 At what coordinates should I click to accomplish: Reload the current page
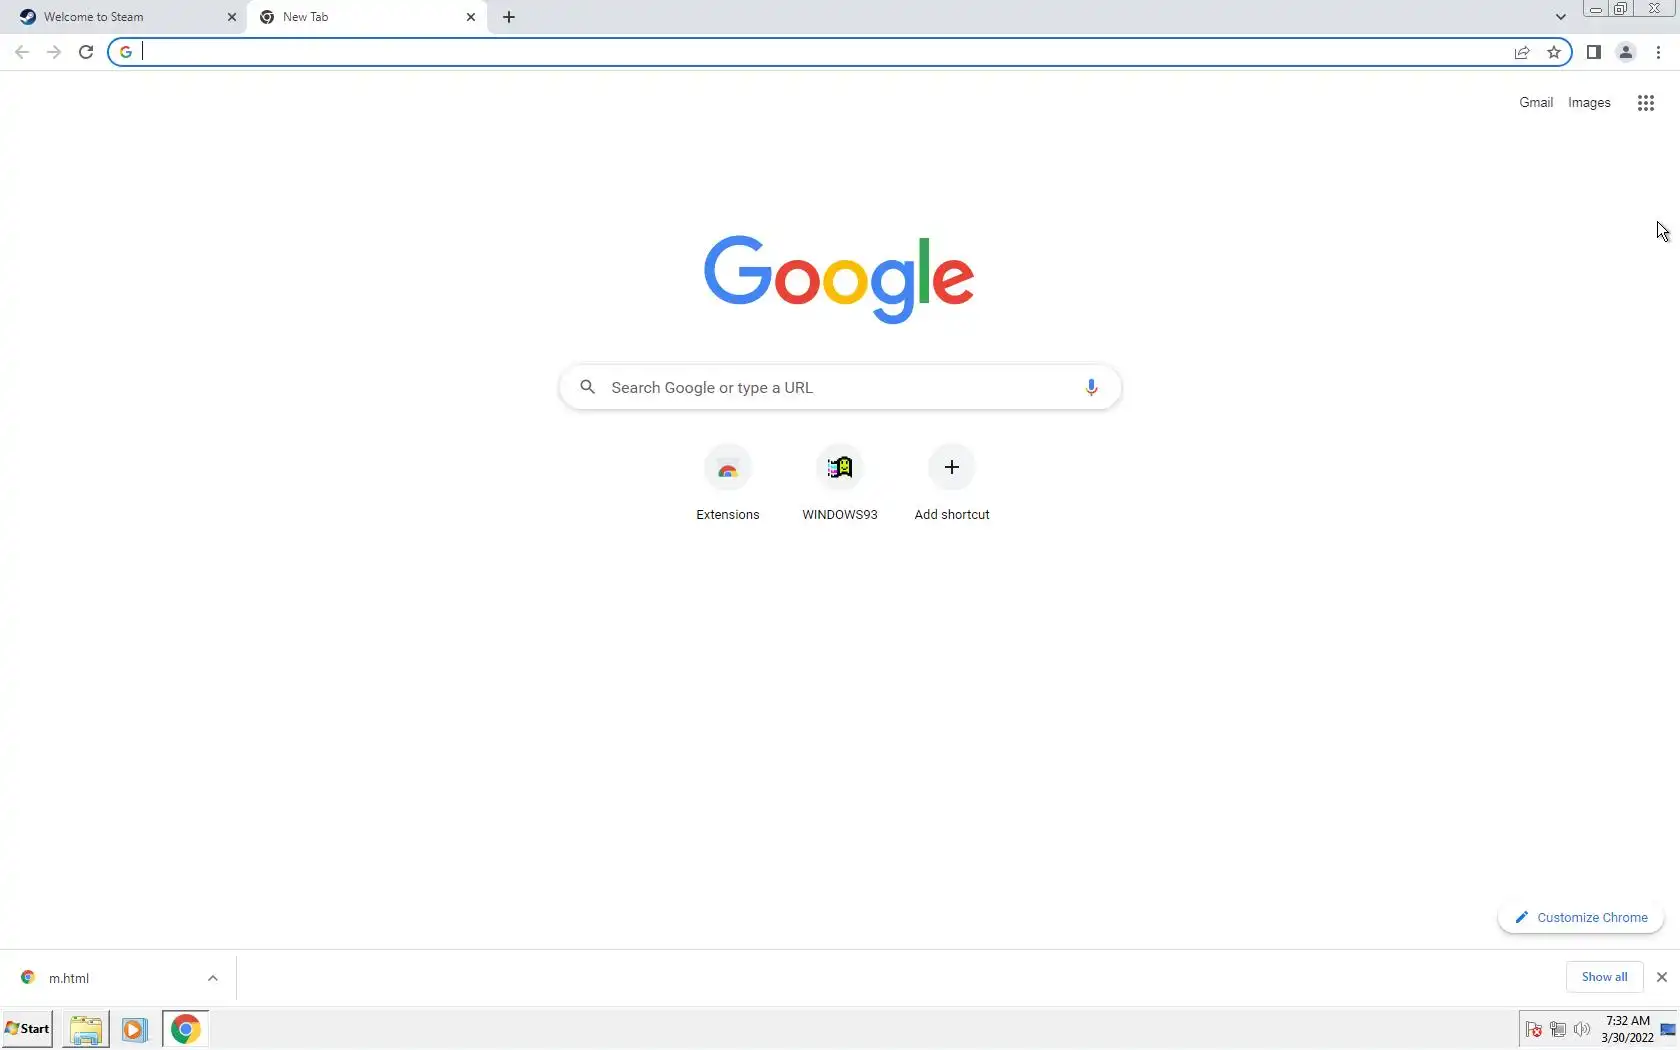pyautogui.click(x=86, y=52)
